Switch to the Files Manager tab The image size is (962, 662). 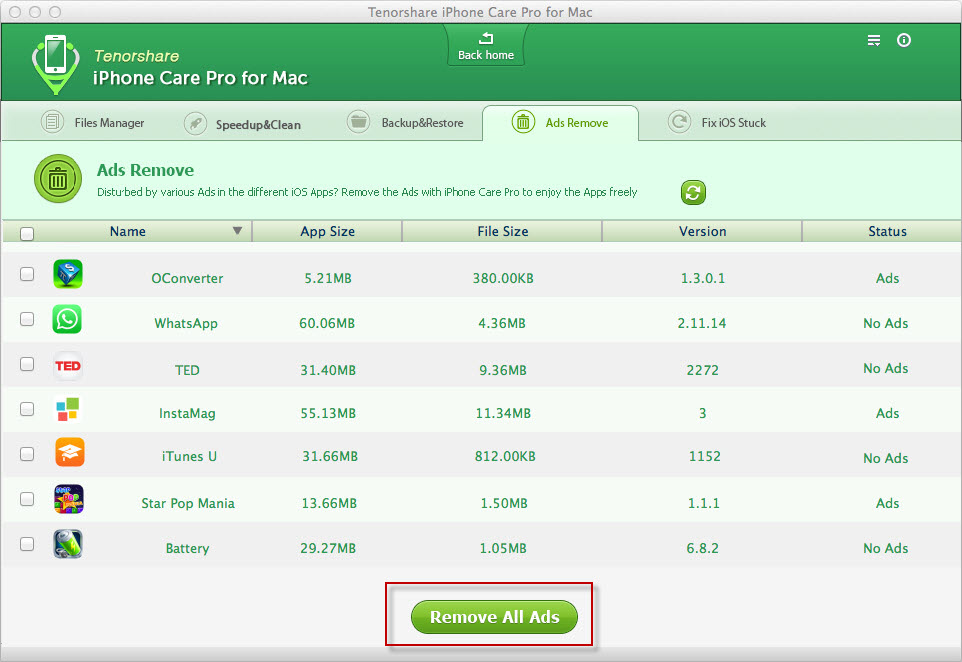[x=94, y=123]
